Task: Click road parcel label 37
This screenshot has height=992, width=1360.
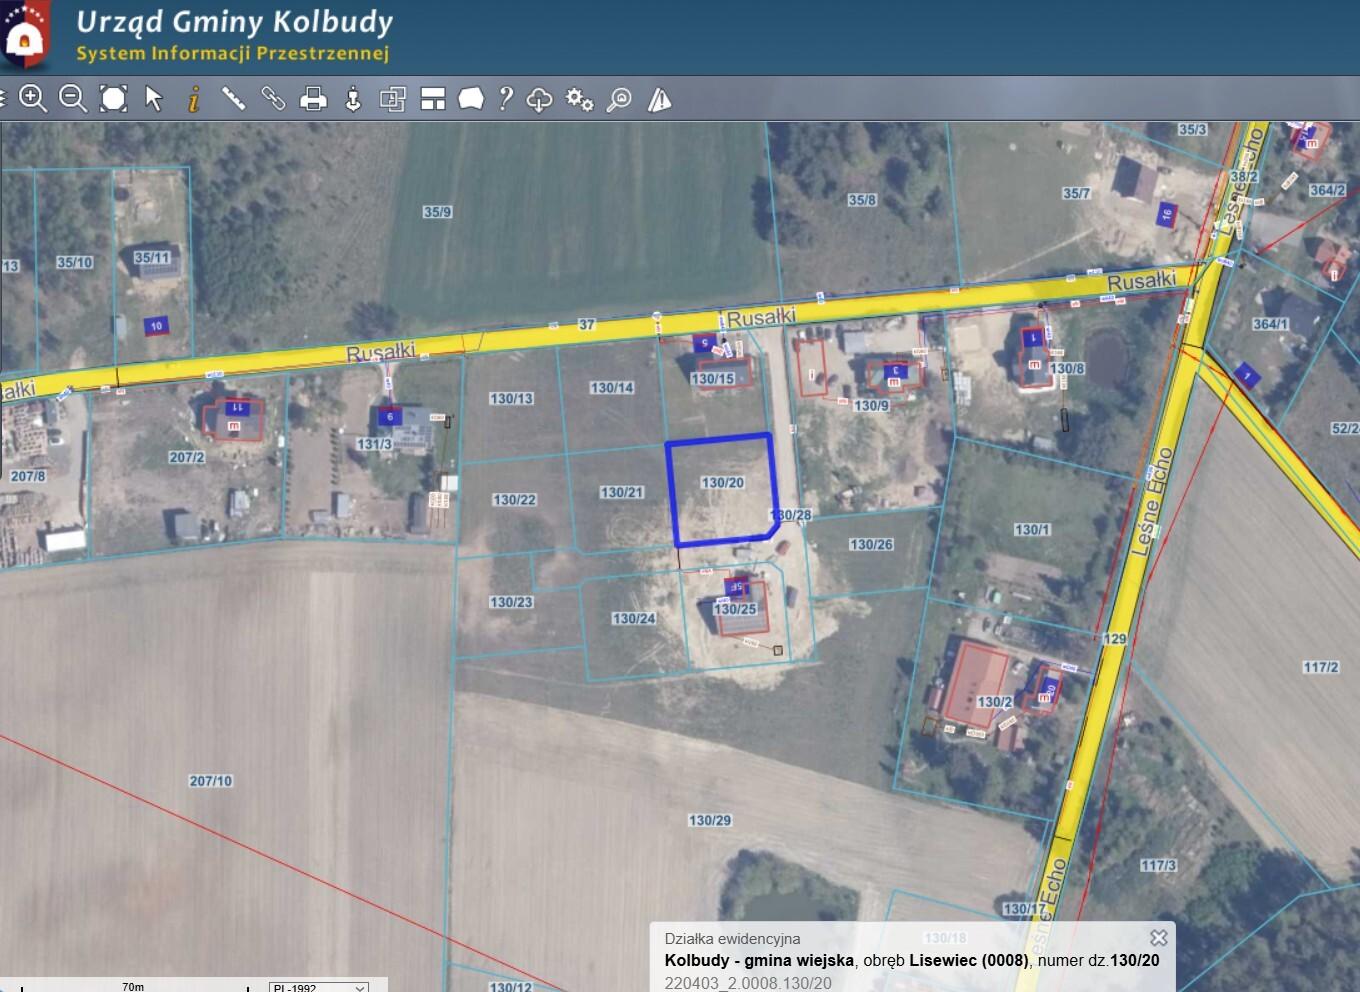Action: (587, 324)
